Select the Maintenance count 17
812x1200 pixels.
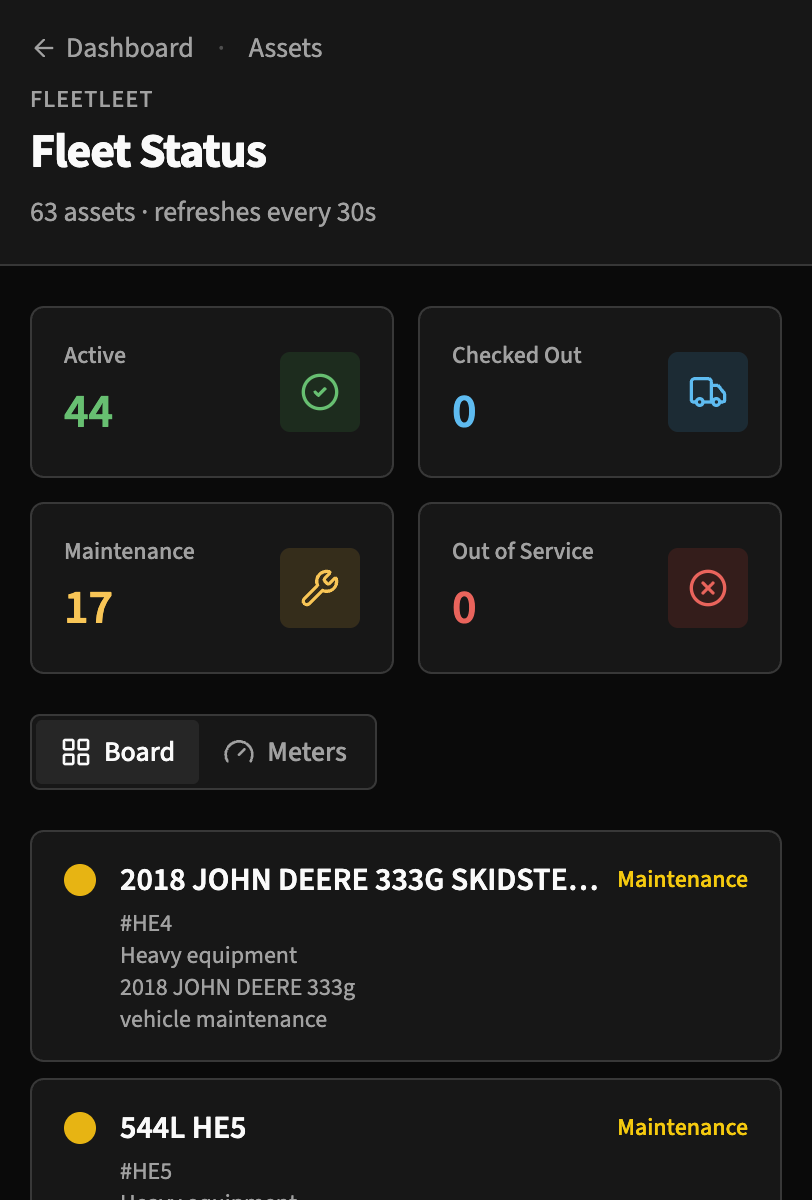tap(88, 607)
